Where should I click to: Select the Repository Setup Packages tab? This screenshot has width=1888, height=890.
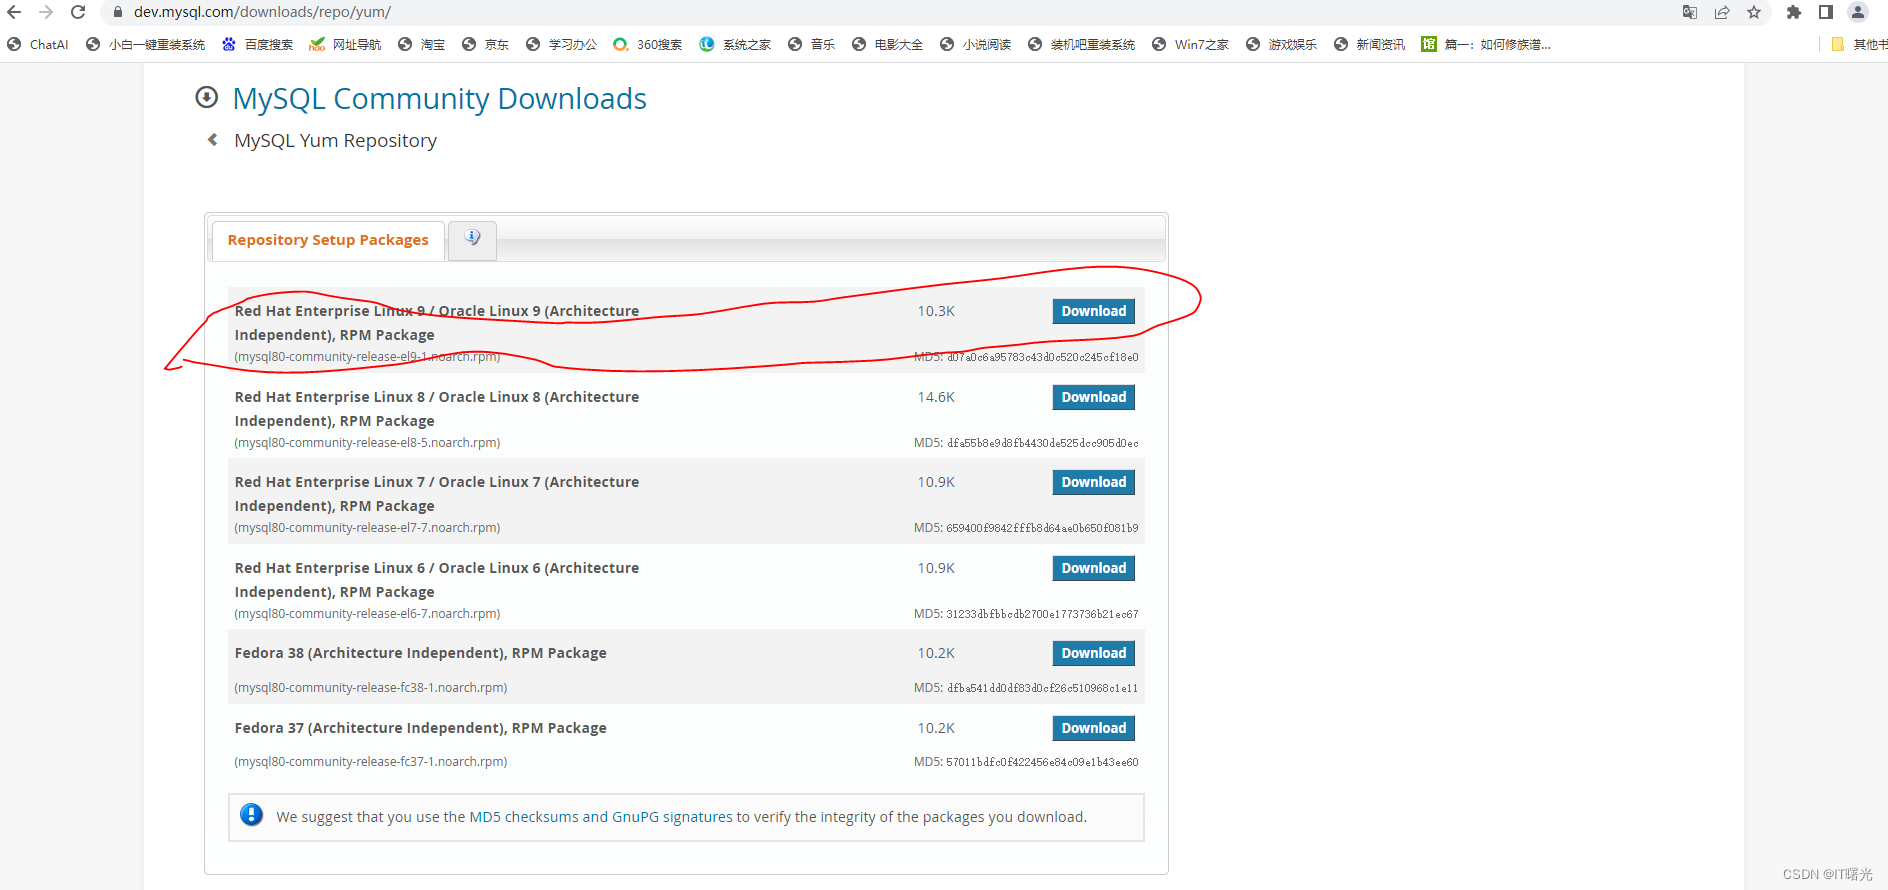328,240
